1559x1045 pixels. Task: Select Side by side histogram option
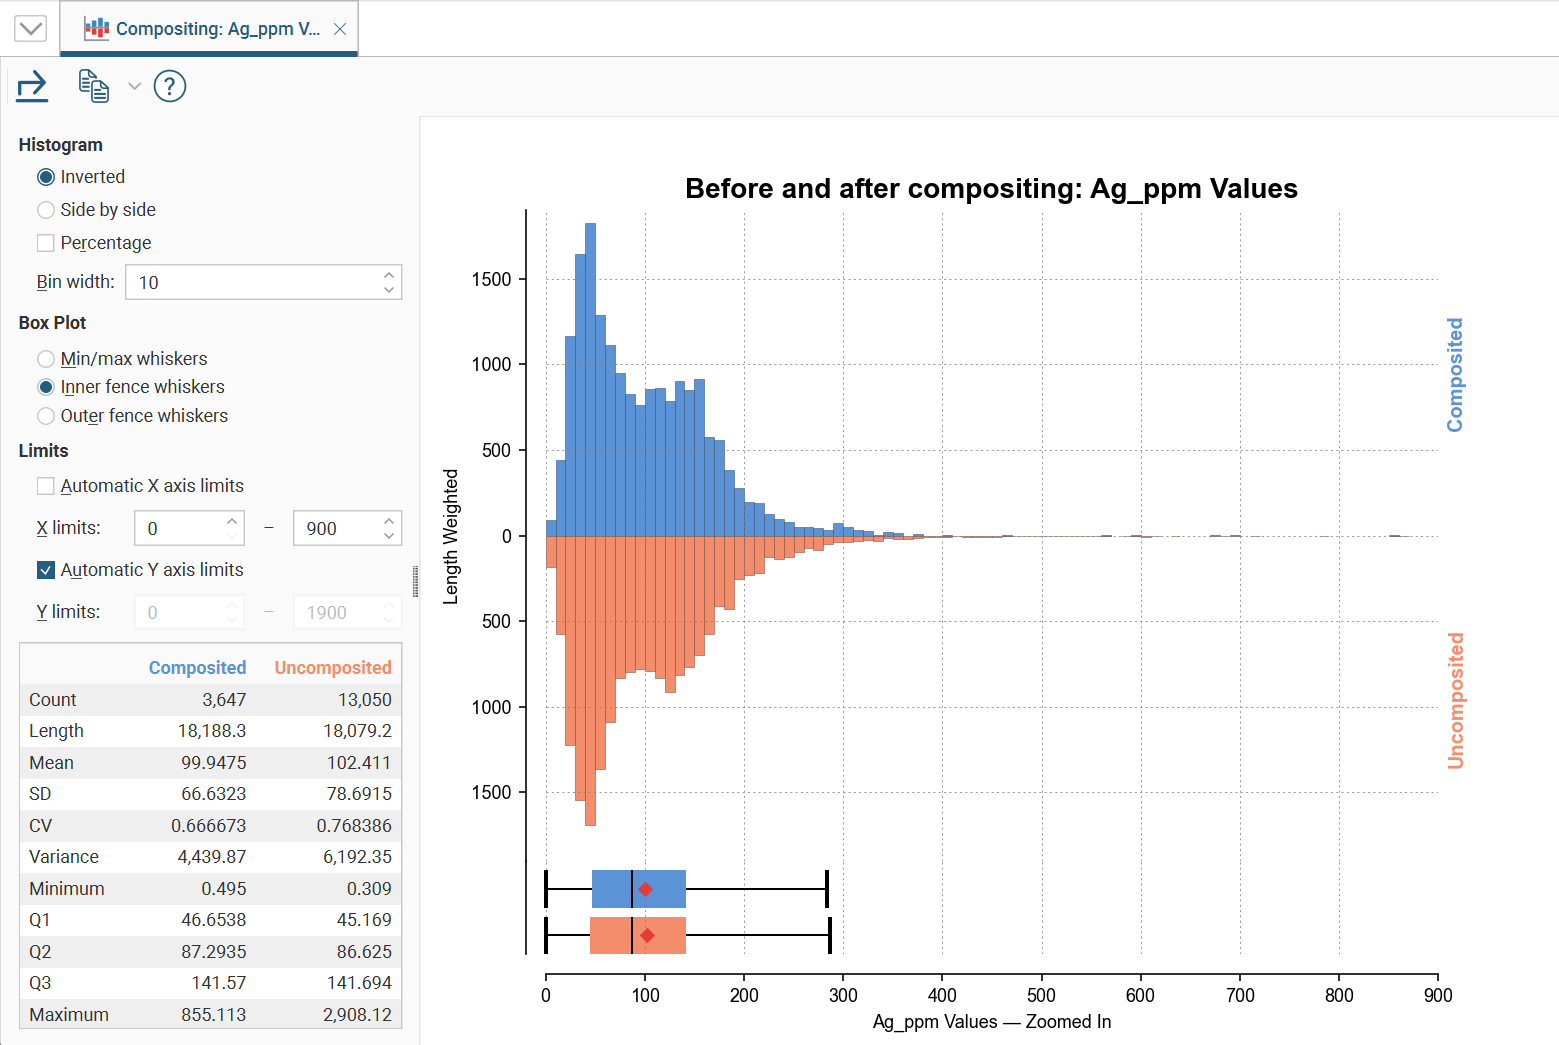pos(46,210)
